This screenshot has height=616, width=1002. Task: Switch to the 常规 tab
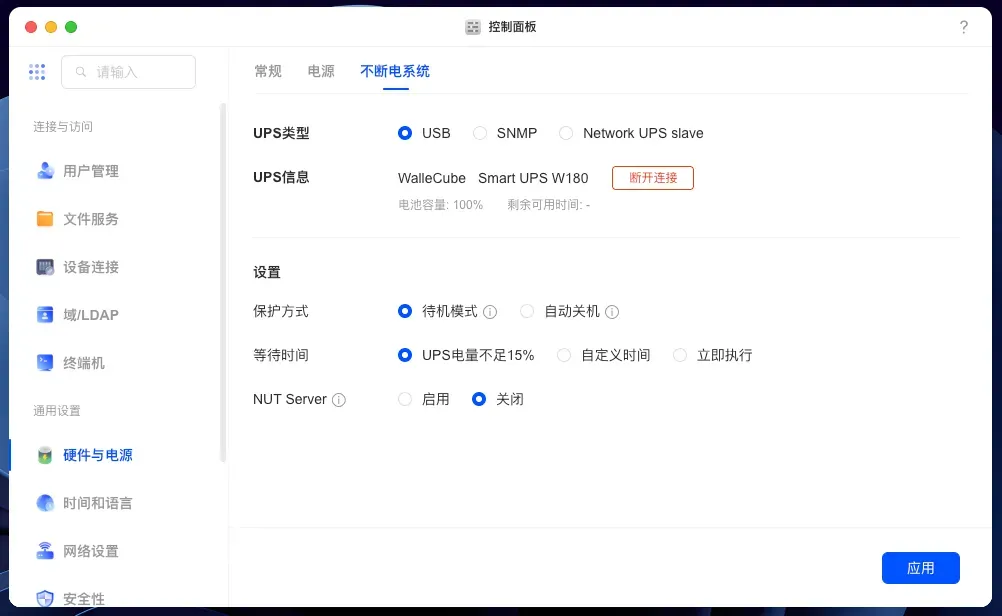click(268, 71)
